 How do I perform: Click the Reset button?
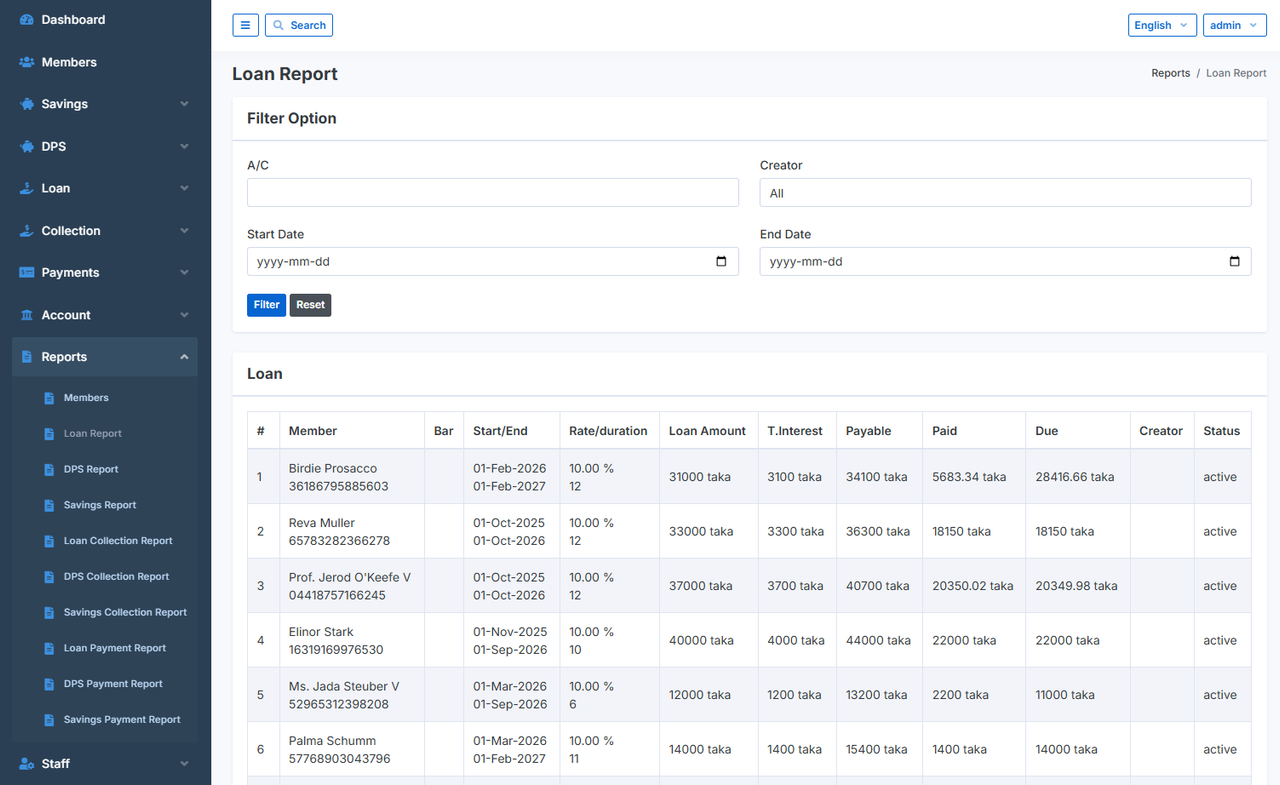[310, 305]
